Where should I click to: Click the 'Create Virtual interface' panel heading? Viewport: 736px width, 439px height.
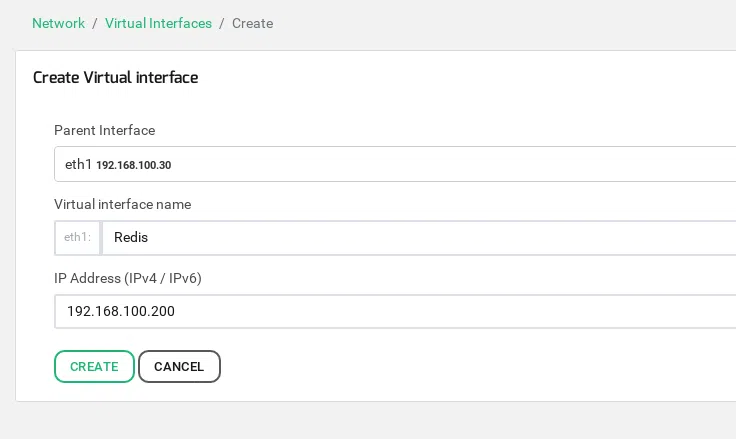(x=115, y=77)
